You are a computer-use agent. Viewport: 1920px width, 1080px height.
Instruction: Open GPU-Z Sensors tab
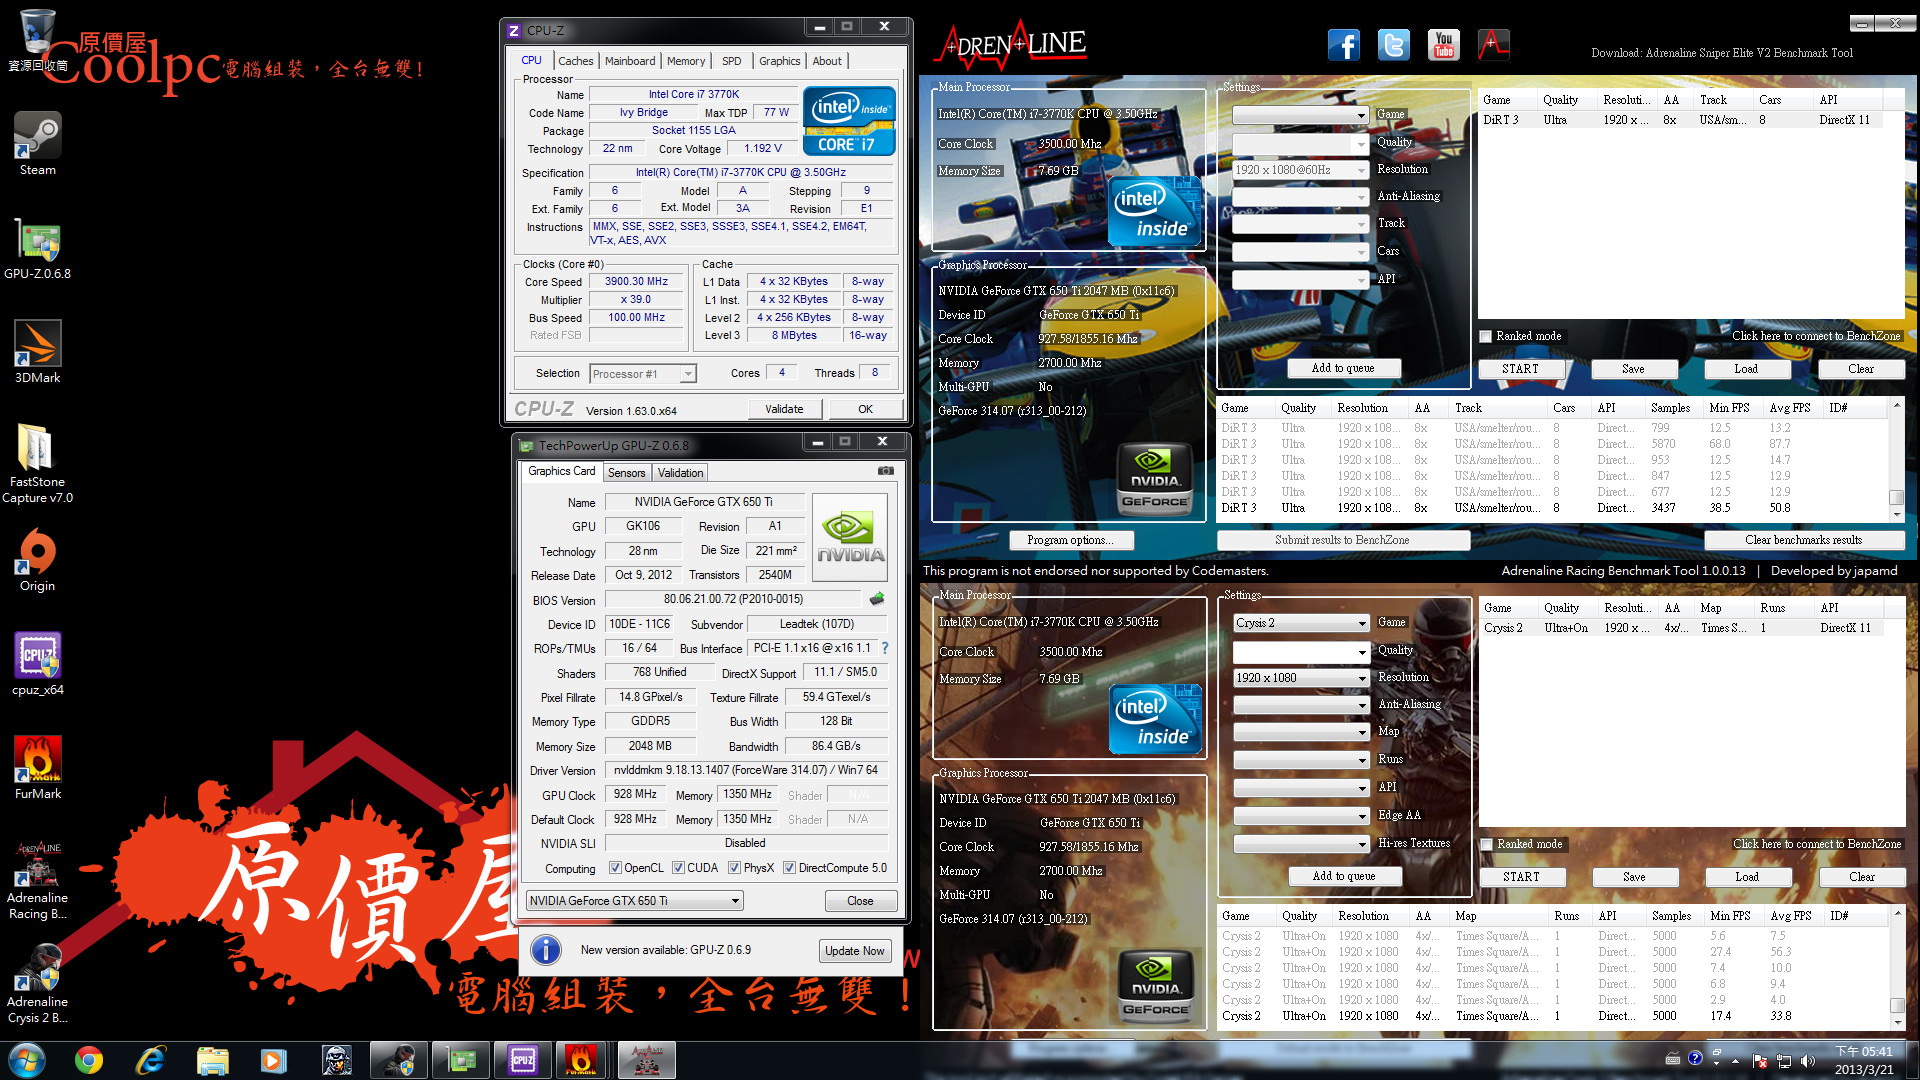[x=627, y=473]
